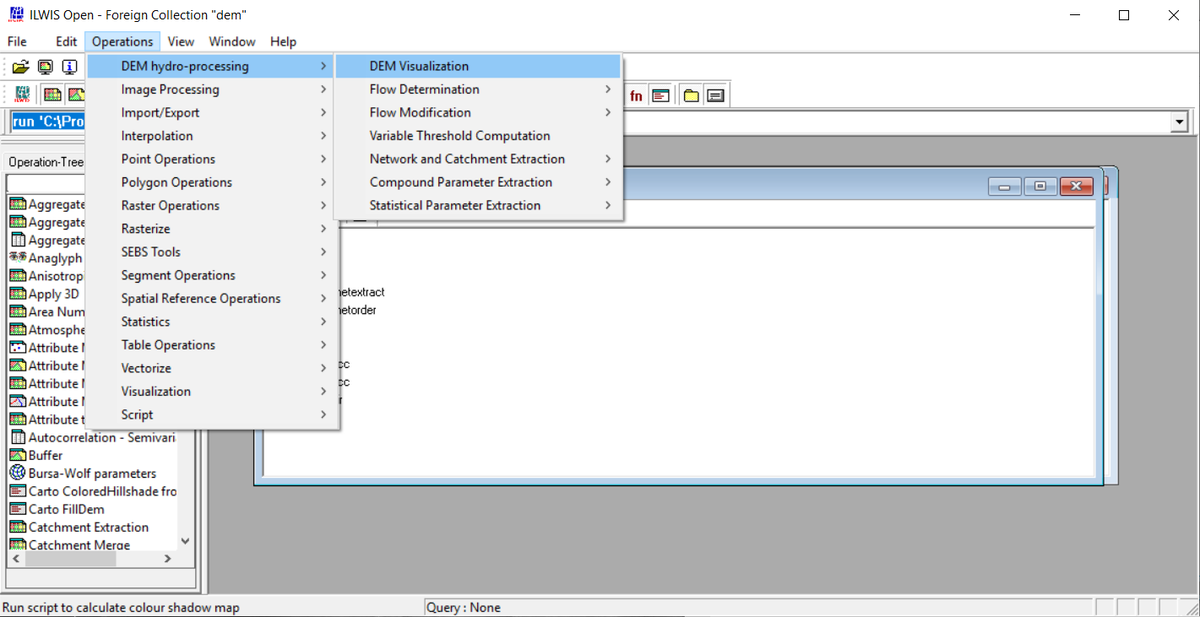1200x617 pixels.
Task: Click the Open file toolbar icon
Action: click(x=21, y=66)
